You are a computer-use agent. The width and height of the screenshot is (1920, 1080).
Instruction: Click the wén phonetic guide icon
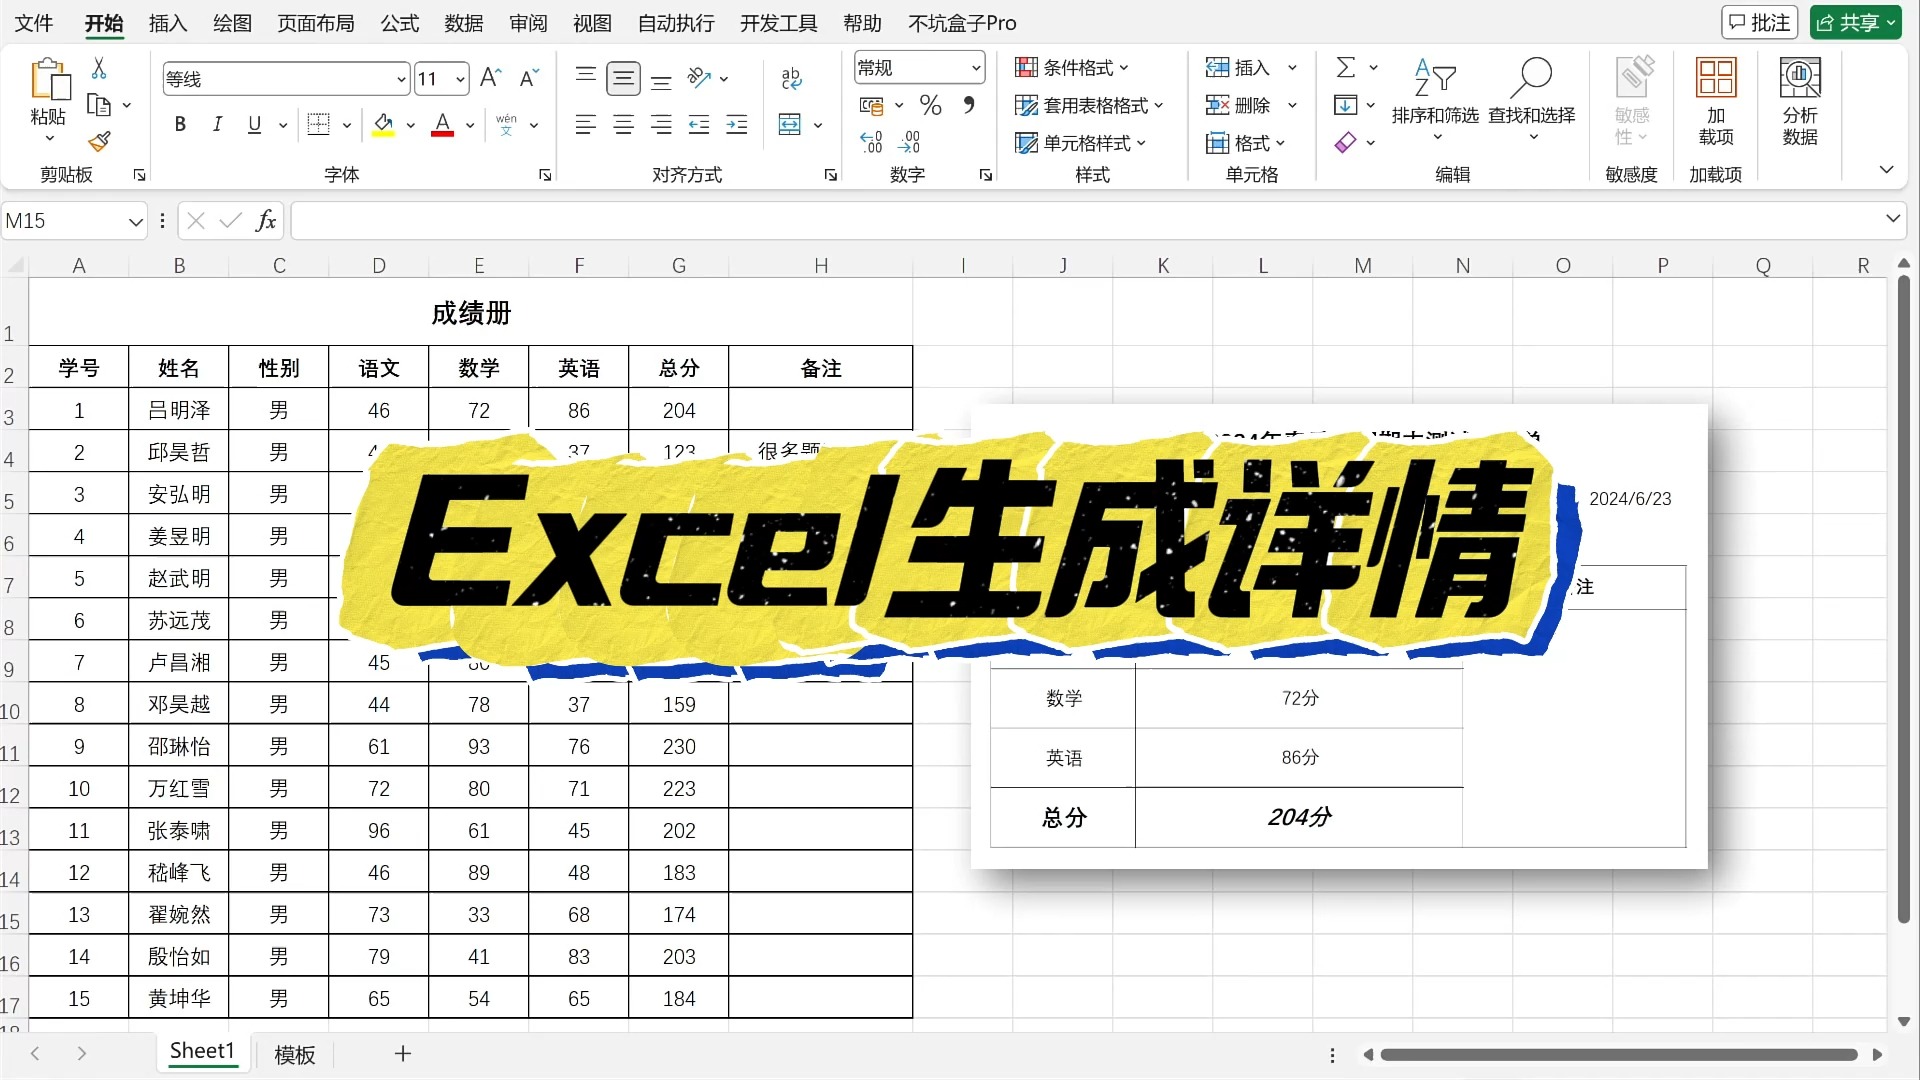tap(506, 124)
